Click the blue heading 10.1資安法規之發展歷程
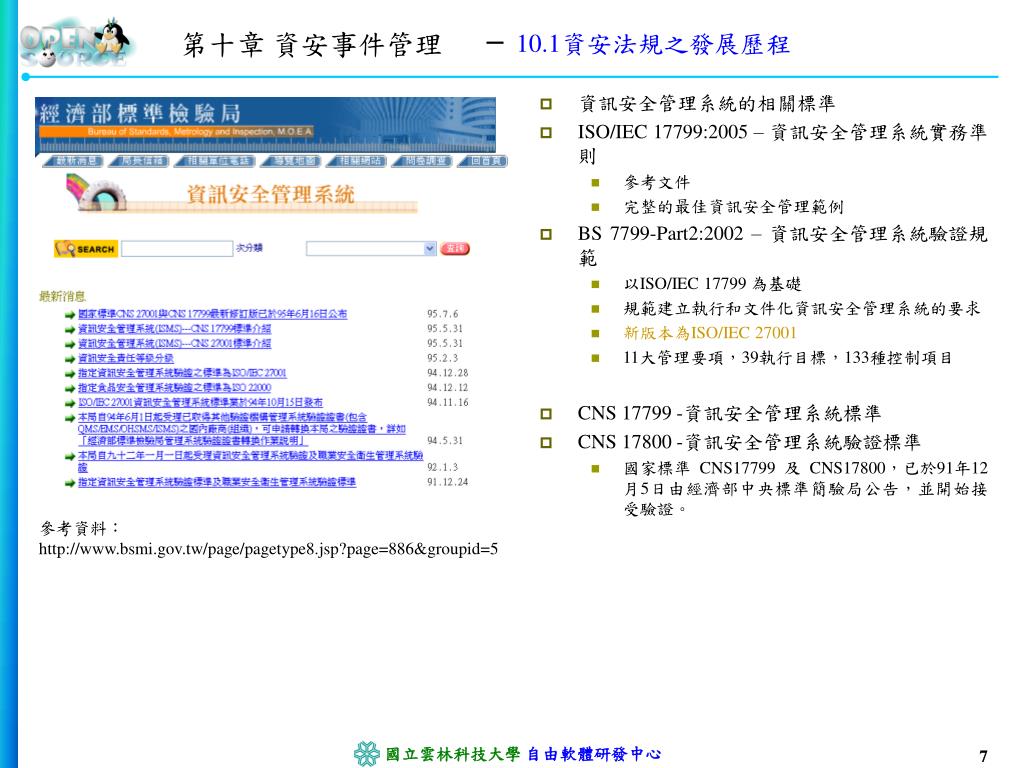The width and height of the screenshot is (1024, 768). pos(653,44)
